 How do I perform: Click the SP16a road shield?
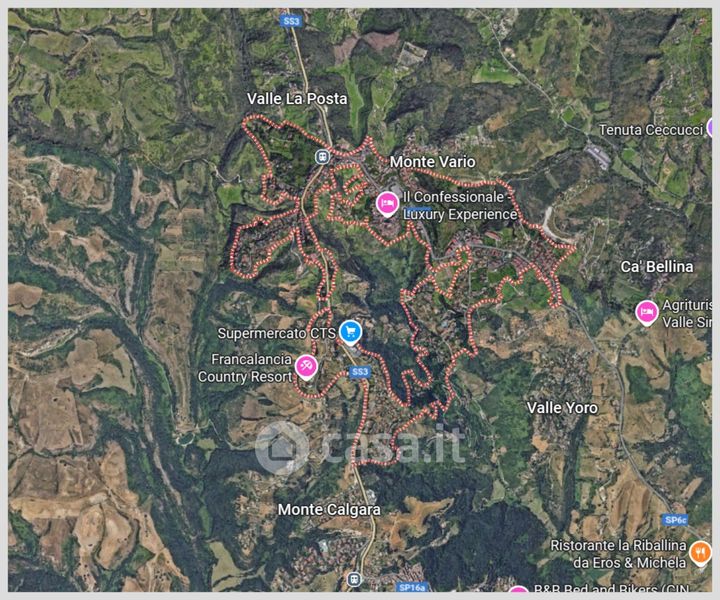point(412,587)
